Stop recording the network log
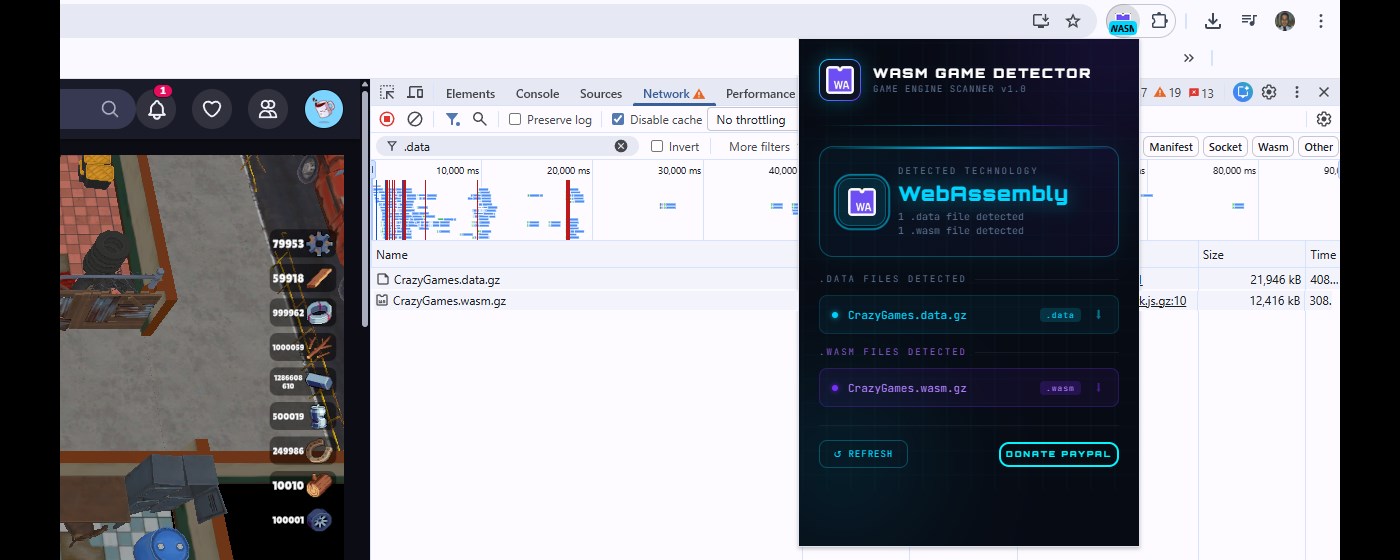1400x560 pixels. (x=387, y=119)
